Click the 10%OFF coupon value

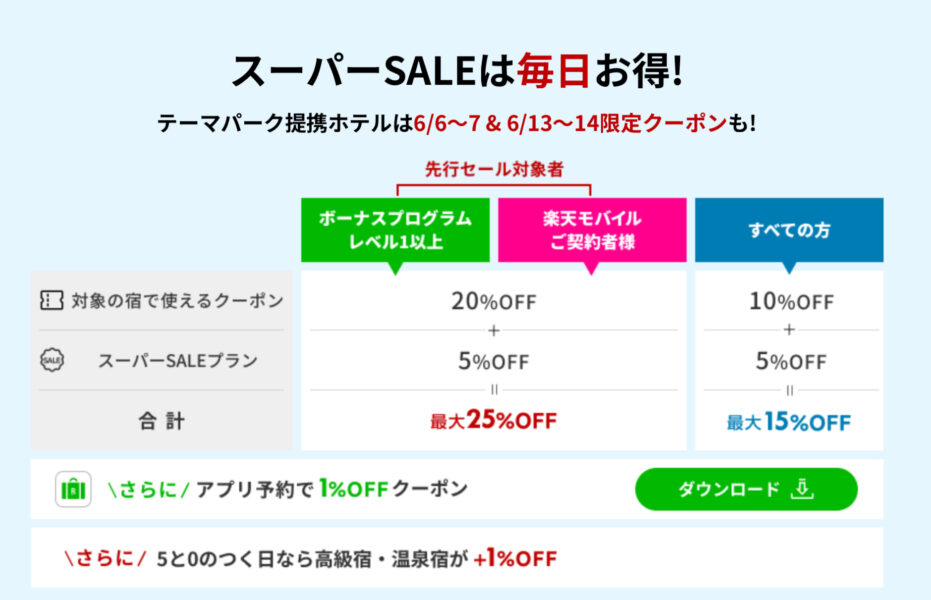pyautogui.click(x=789, y=301)
